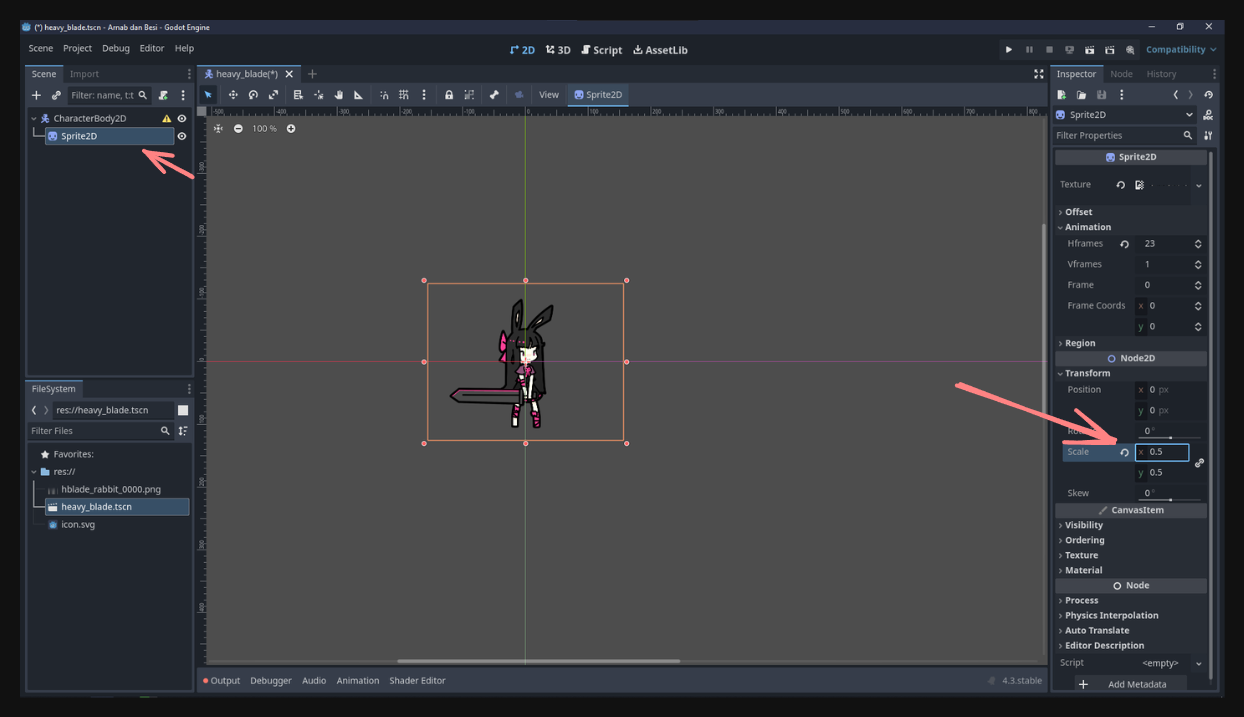Zoom out the 2D viewport
The image size is (1244, 717).
pyautogui.click(x=238, y=129)
